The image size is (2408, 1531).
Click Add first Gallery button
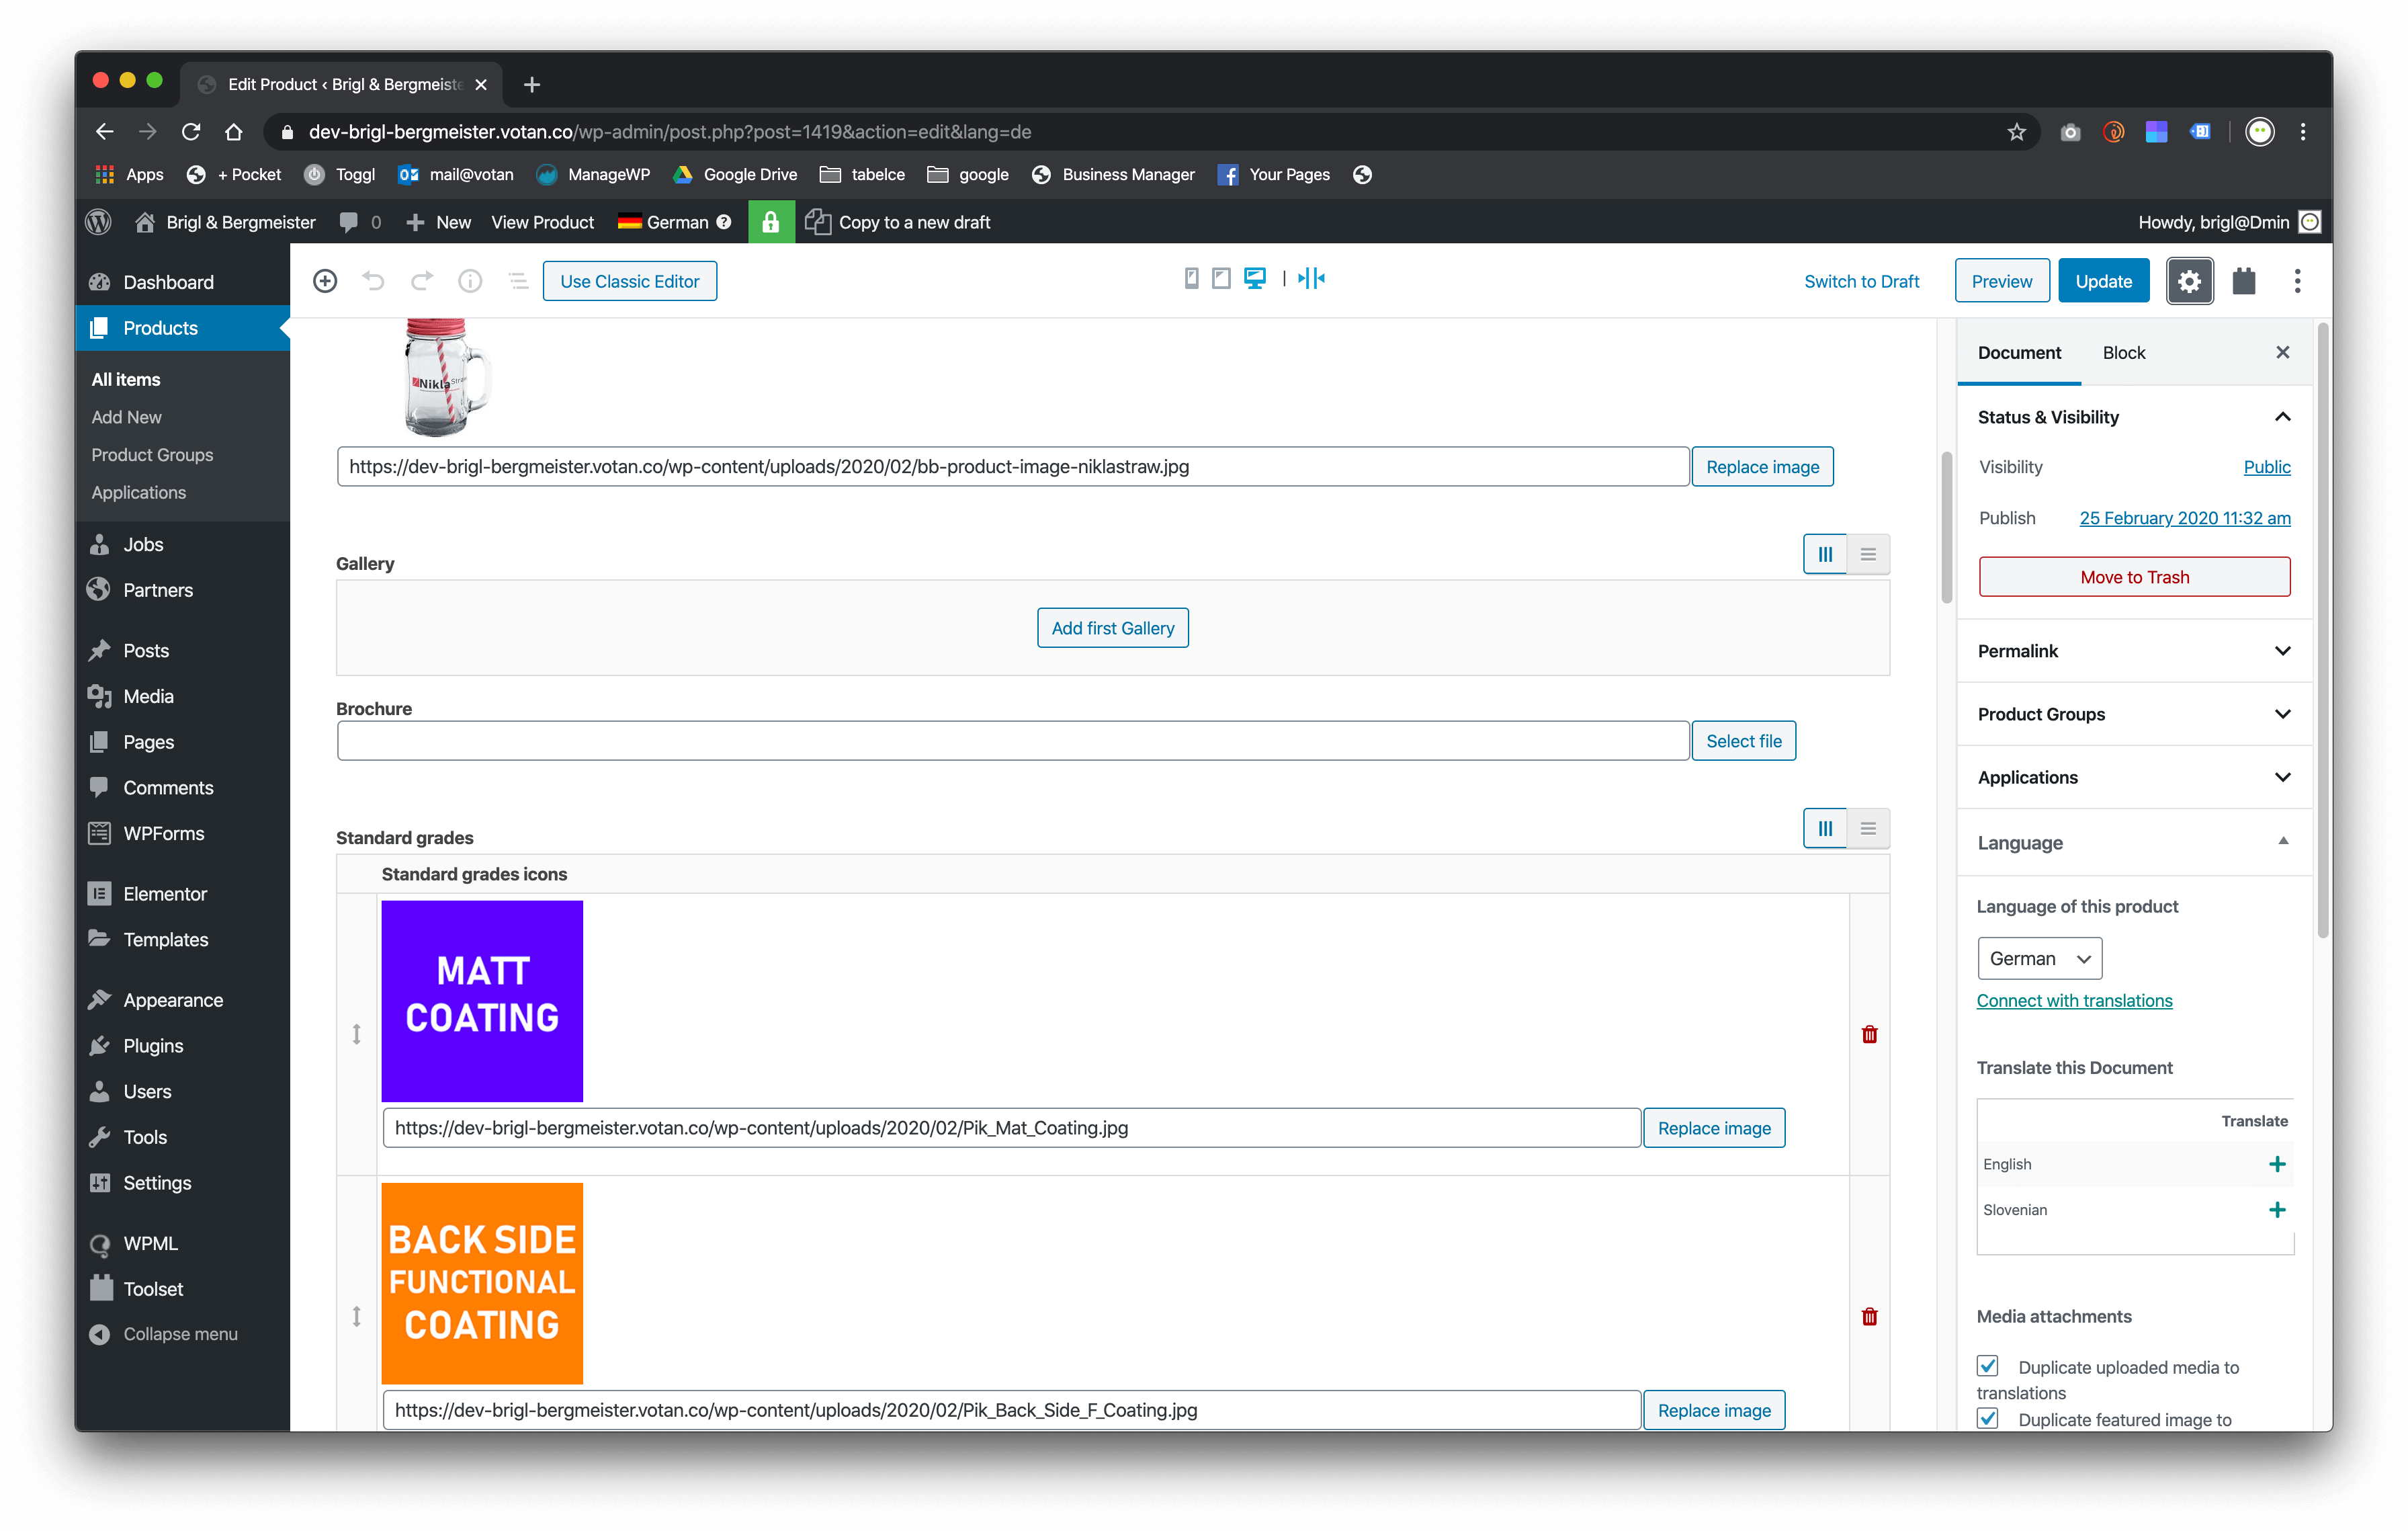tap(1112, 628)
